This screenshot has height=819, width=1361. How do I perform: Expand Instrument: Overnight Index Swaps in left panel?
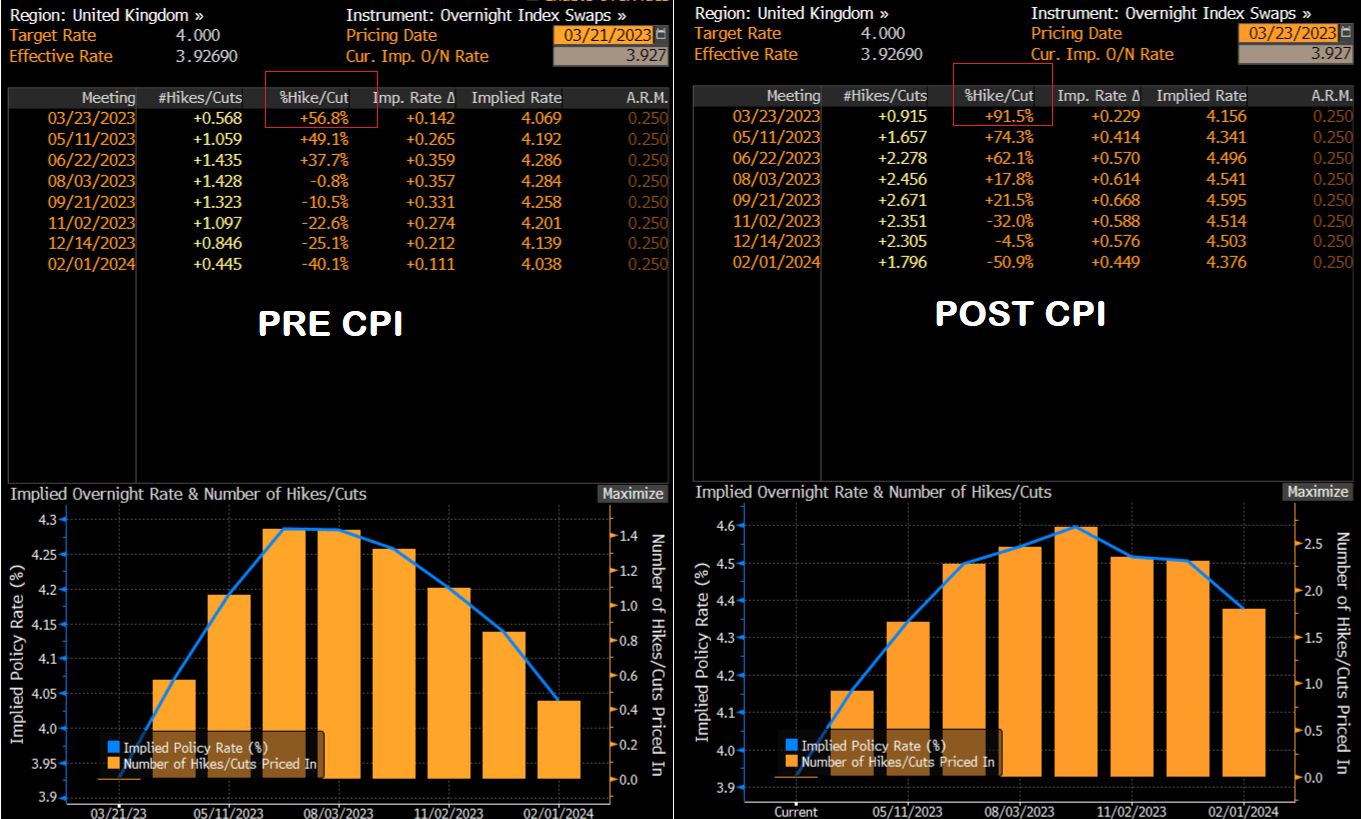click(486, 15)
